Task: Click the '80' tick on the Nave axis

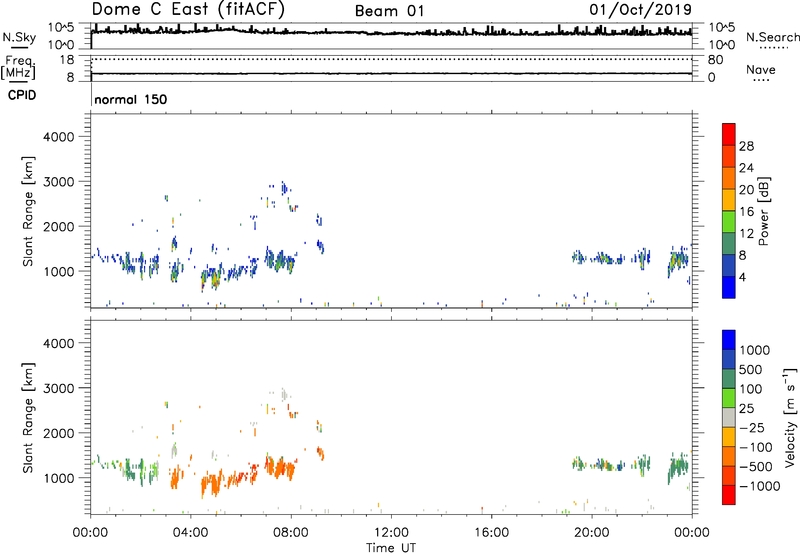Action: [715, 60]
